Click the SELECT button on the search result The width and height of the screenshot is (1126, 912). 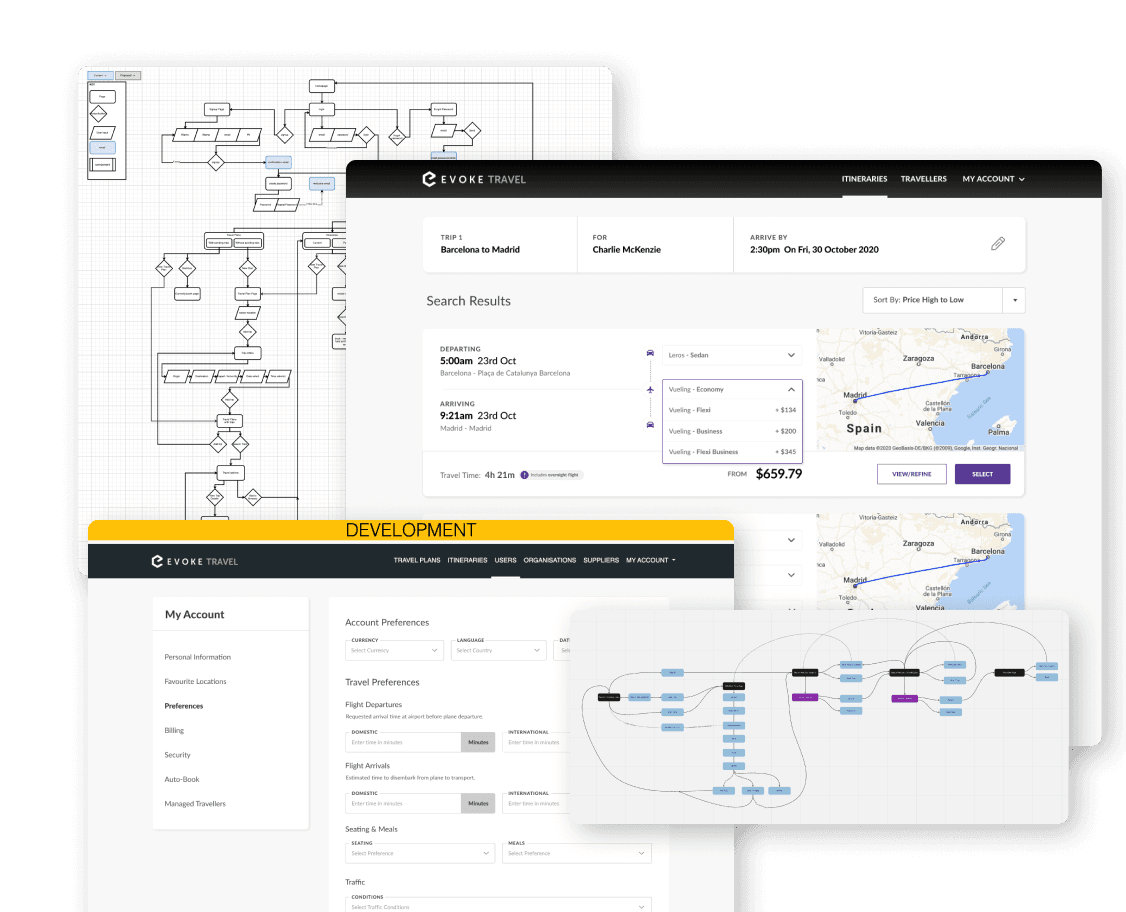982,474
